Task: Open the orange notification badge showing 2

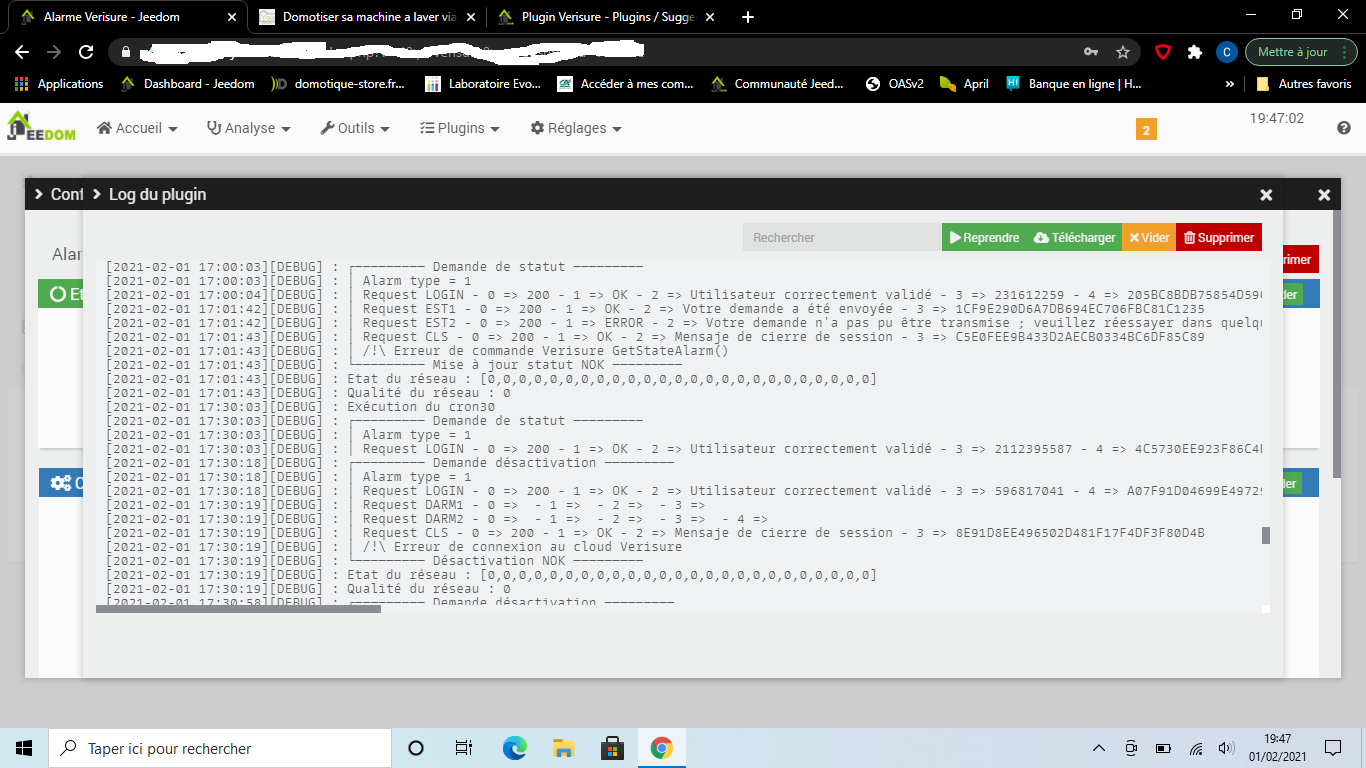Action: [x=1146, y=129]
